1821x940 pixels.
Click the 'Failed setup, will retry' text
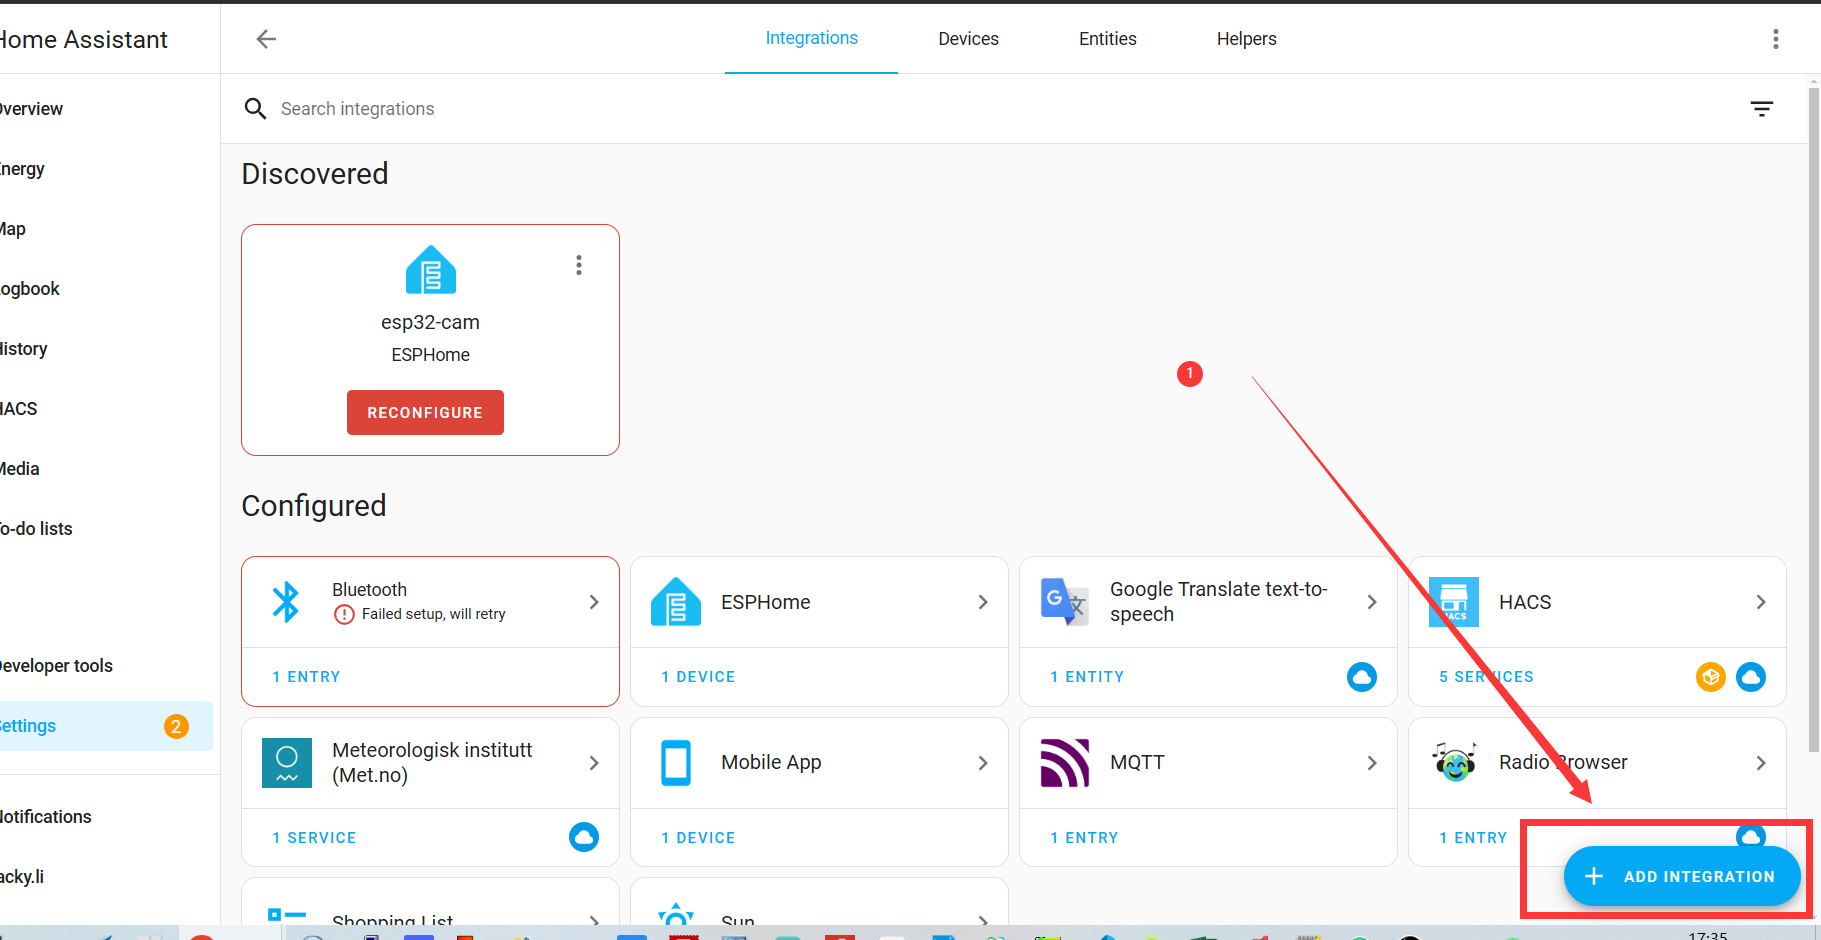click(434, 614)
